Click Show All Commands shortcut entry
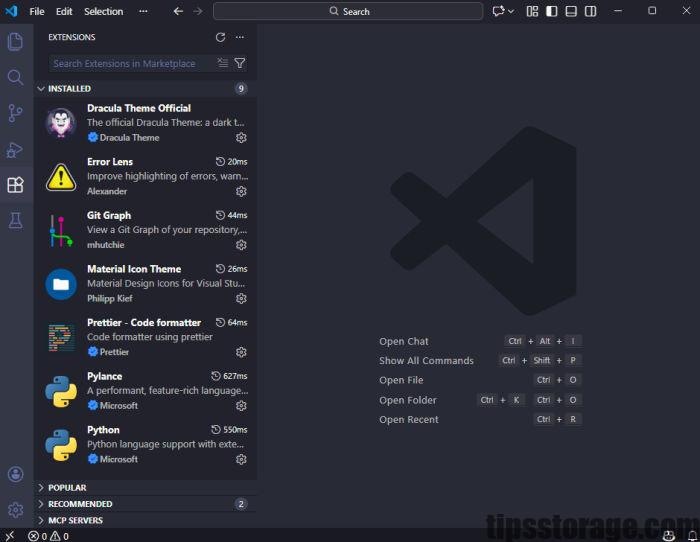 click(x=426, y=360)
